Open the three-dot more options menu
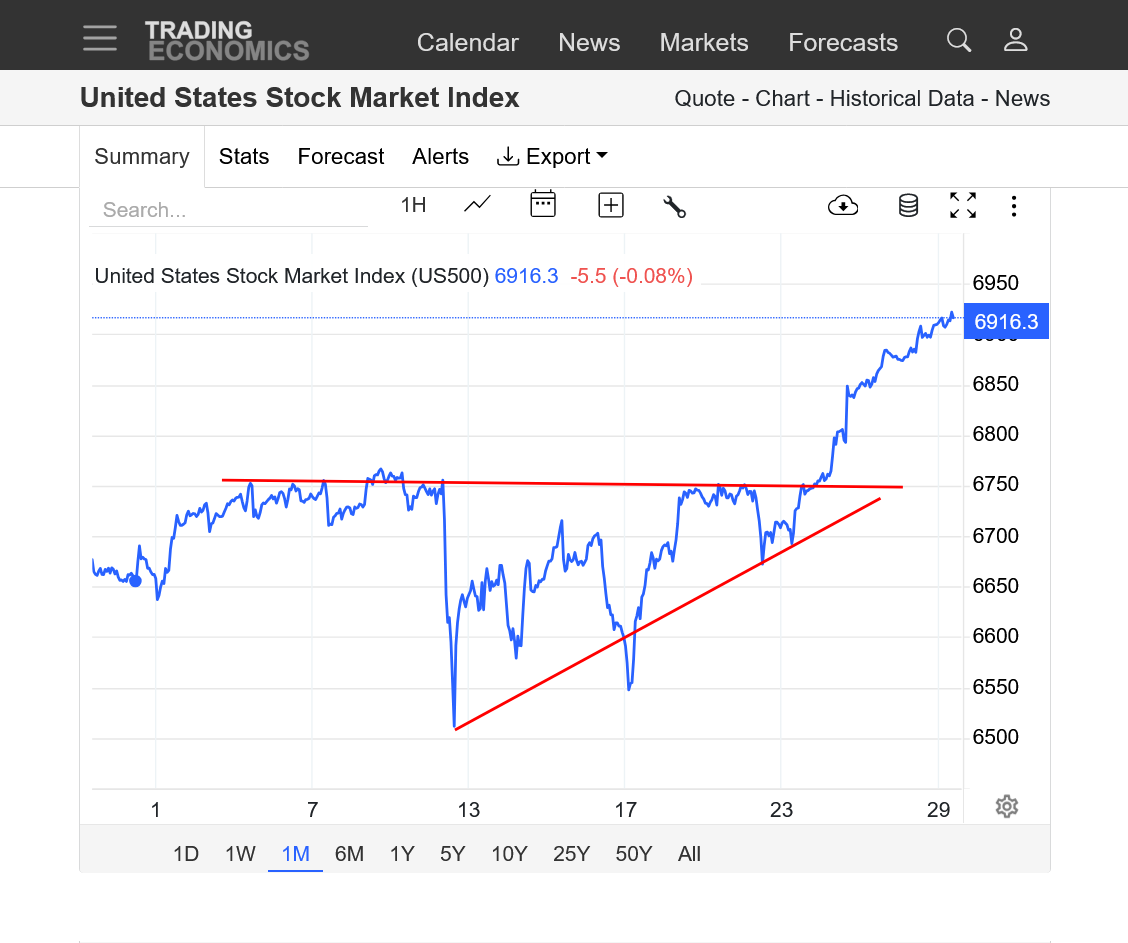The height and width of the screenshot is (943, 1128). [x=1014, y=206]
